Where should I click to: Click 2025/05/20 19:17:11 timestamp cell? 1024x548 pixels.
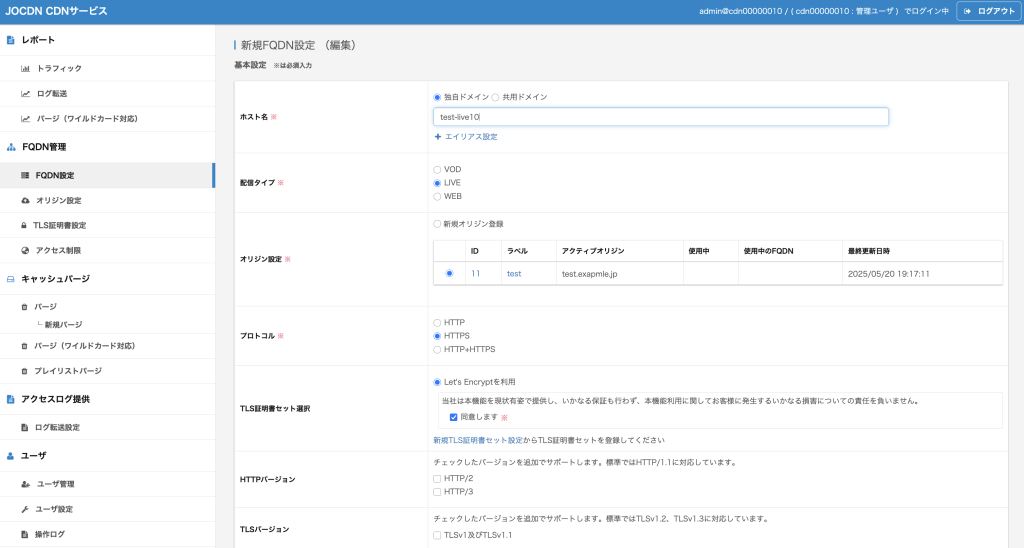point(888,274)
